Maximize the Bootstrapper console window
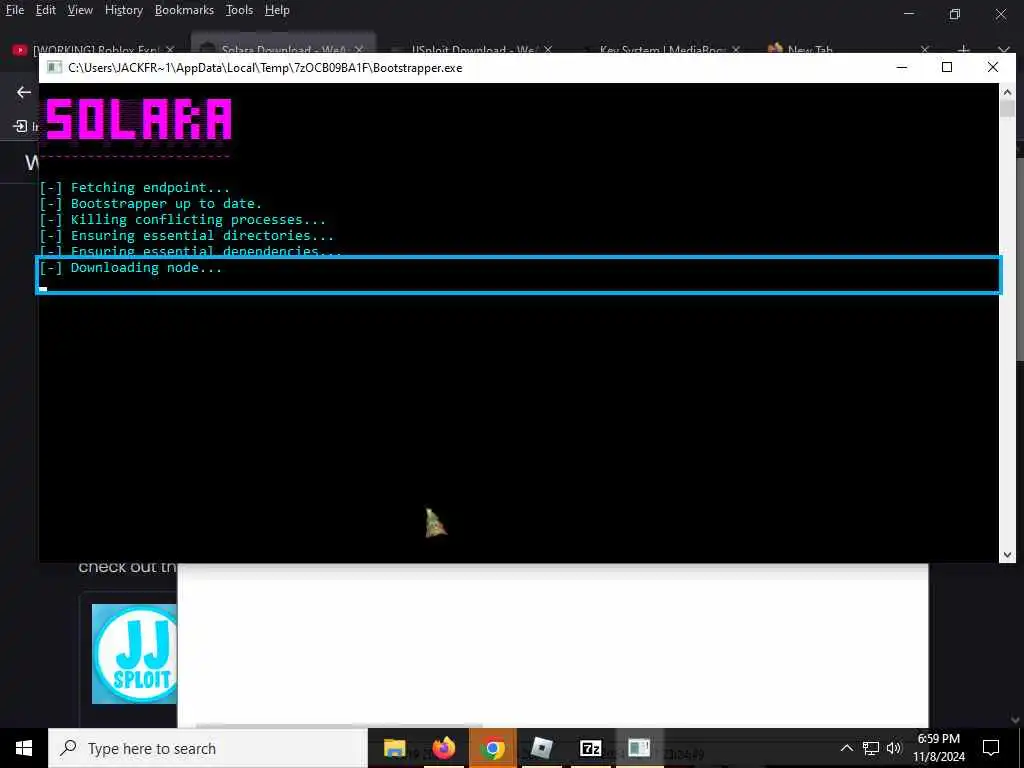This screenshot has width=1024, height=768. tap(947, 67)
